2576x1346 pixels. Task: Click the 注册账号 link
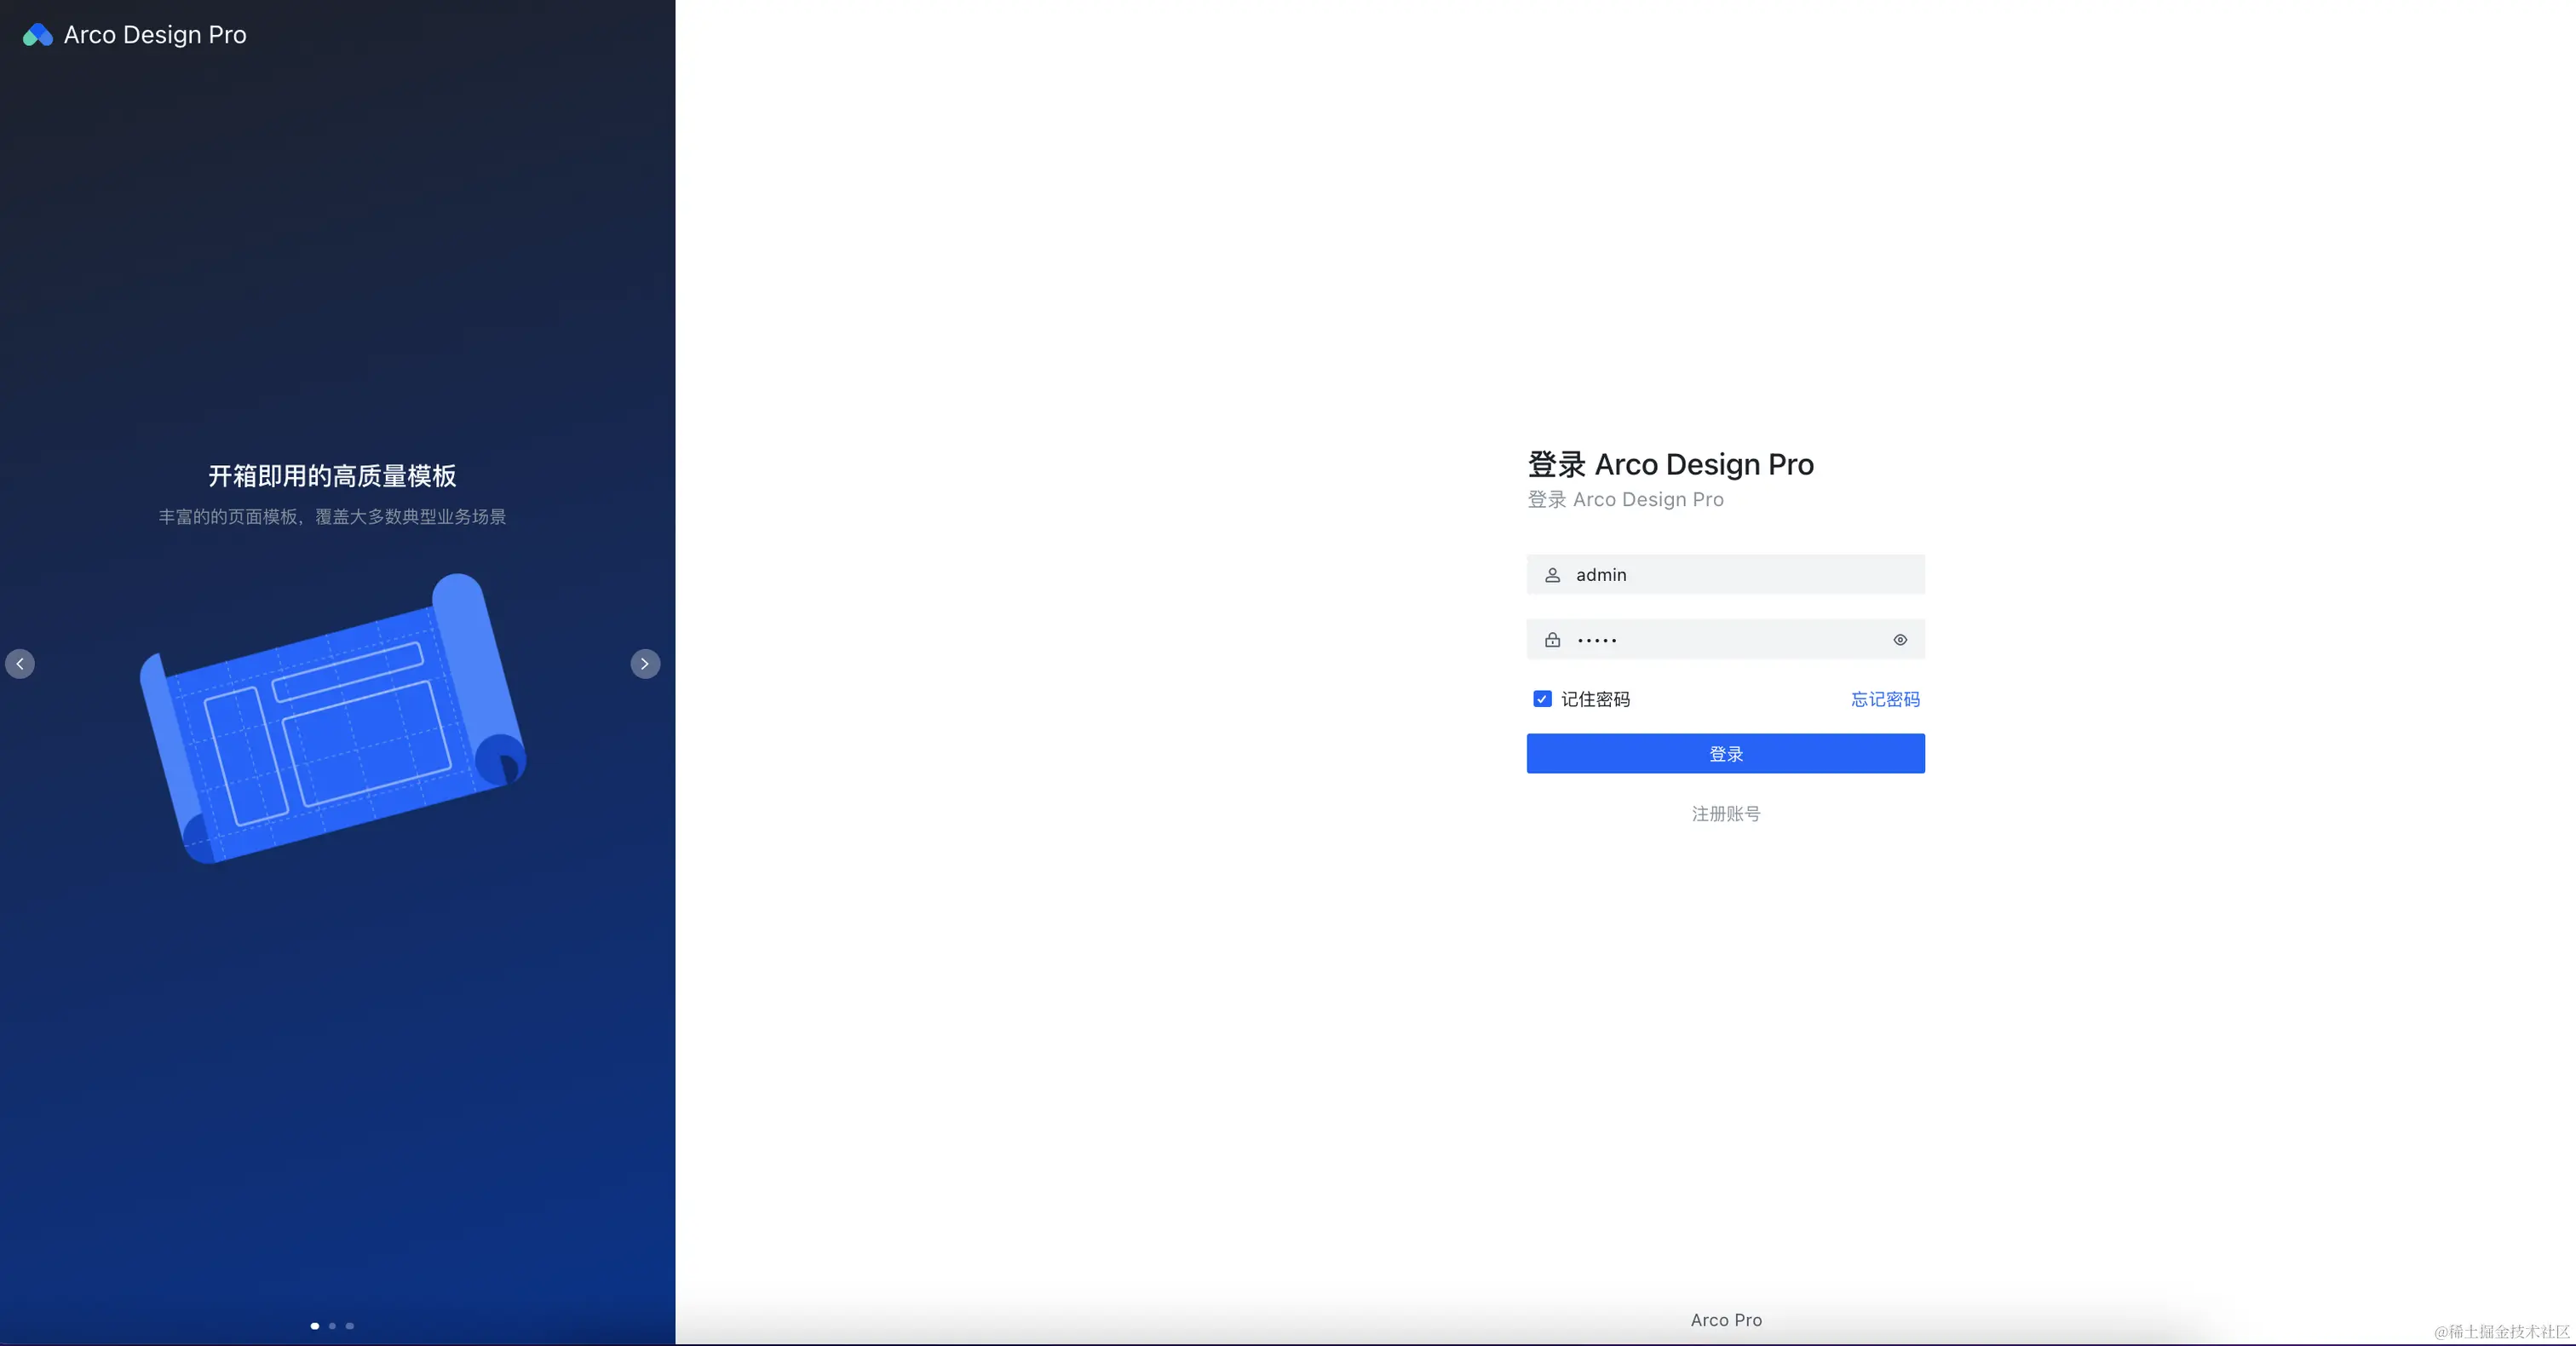point(1725,814)
